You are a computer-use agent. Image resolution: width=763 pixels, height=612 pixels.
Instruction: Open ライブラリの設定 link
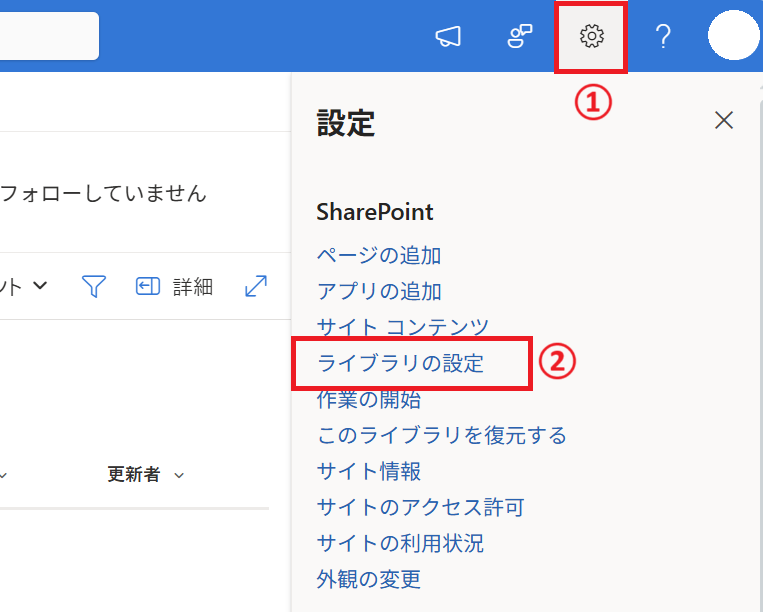click(x=400, y=363)
